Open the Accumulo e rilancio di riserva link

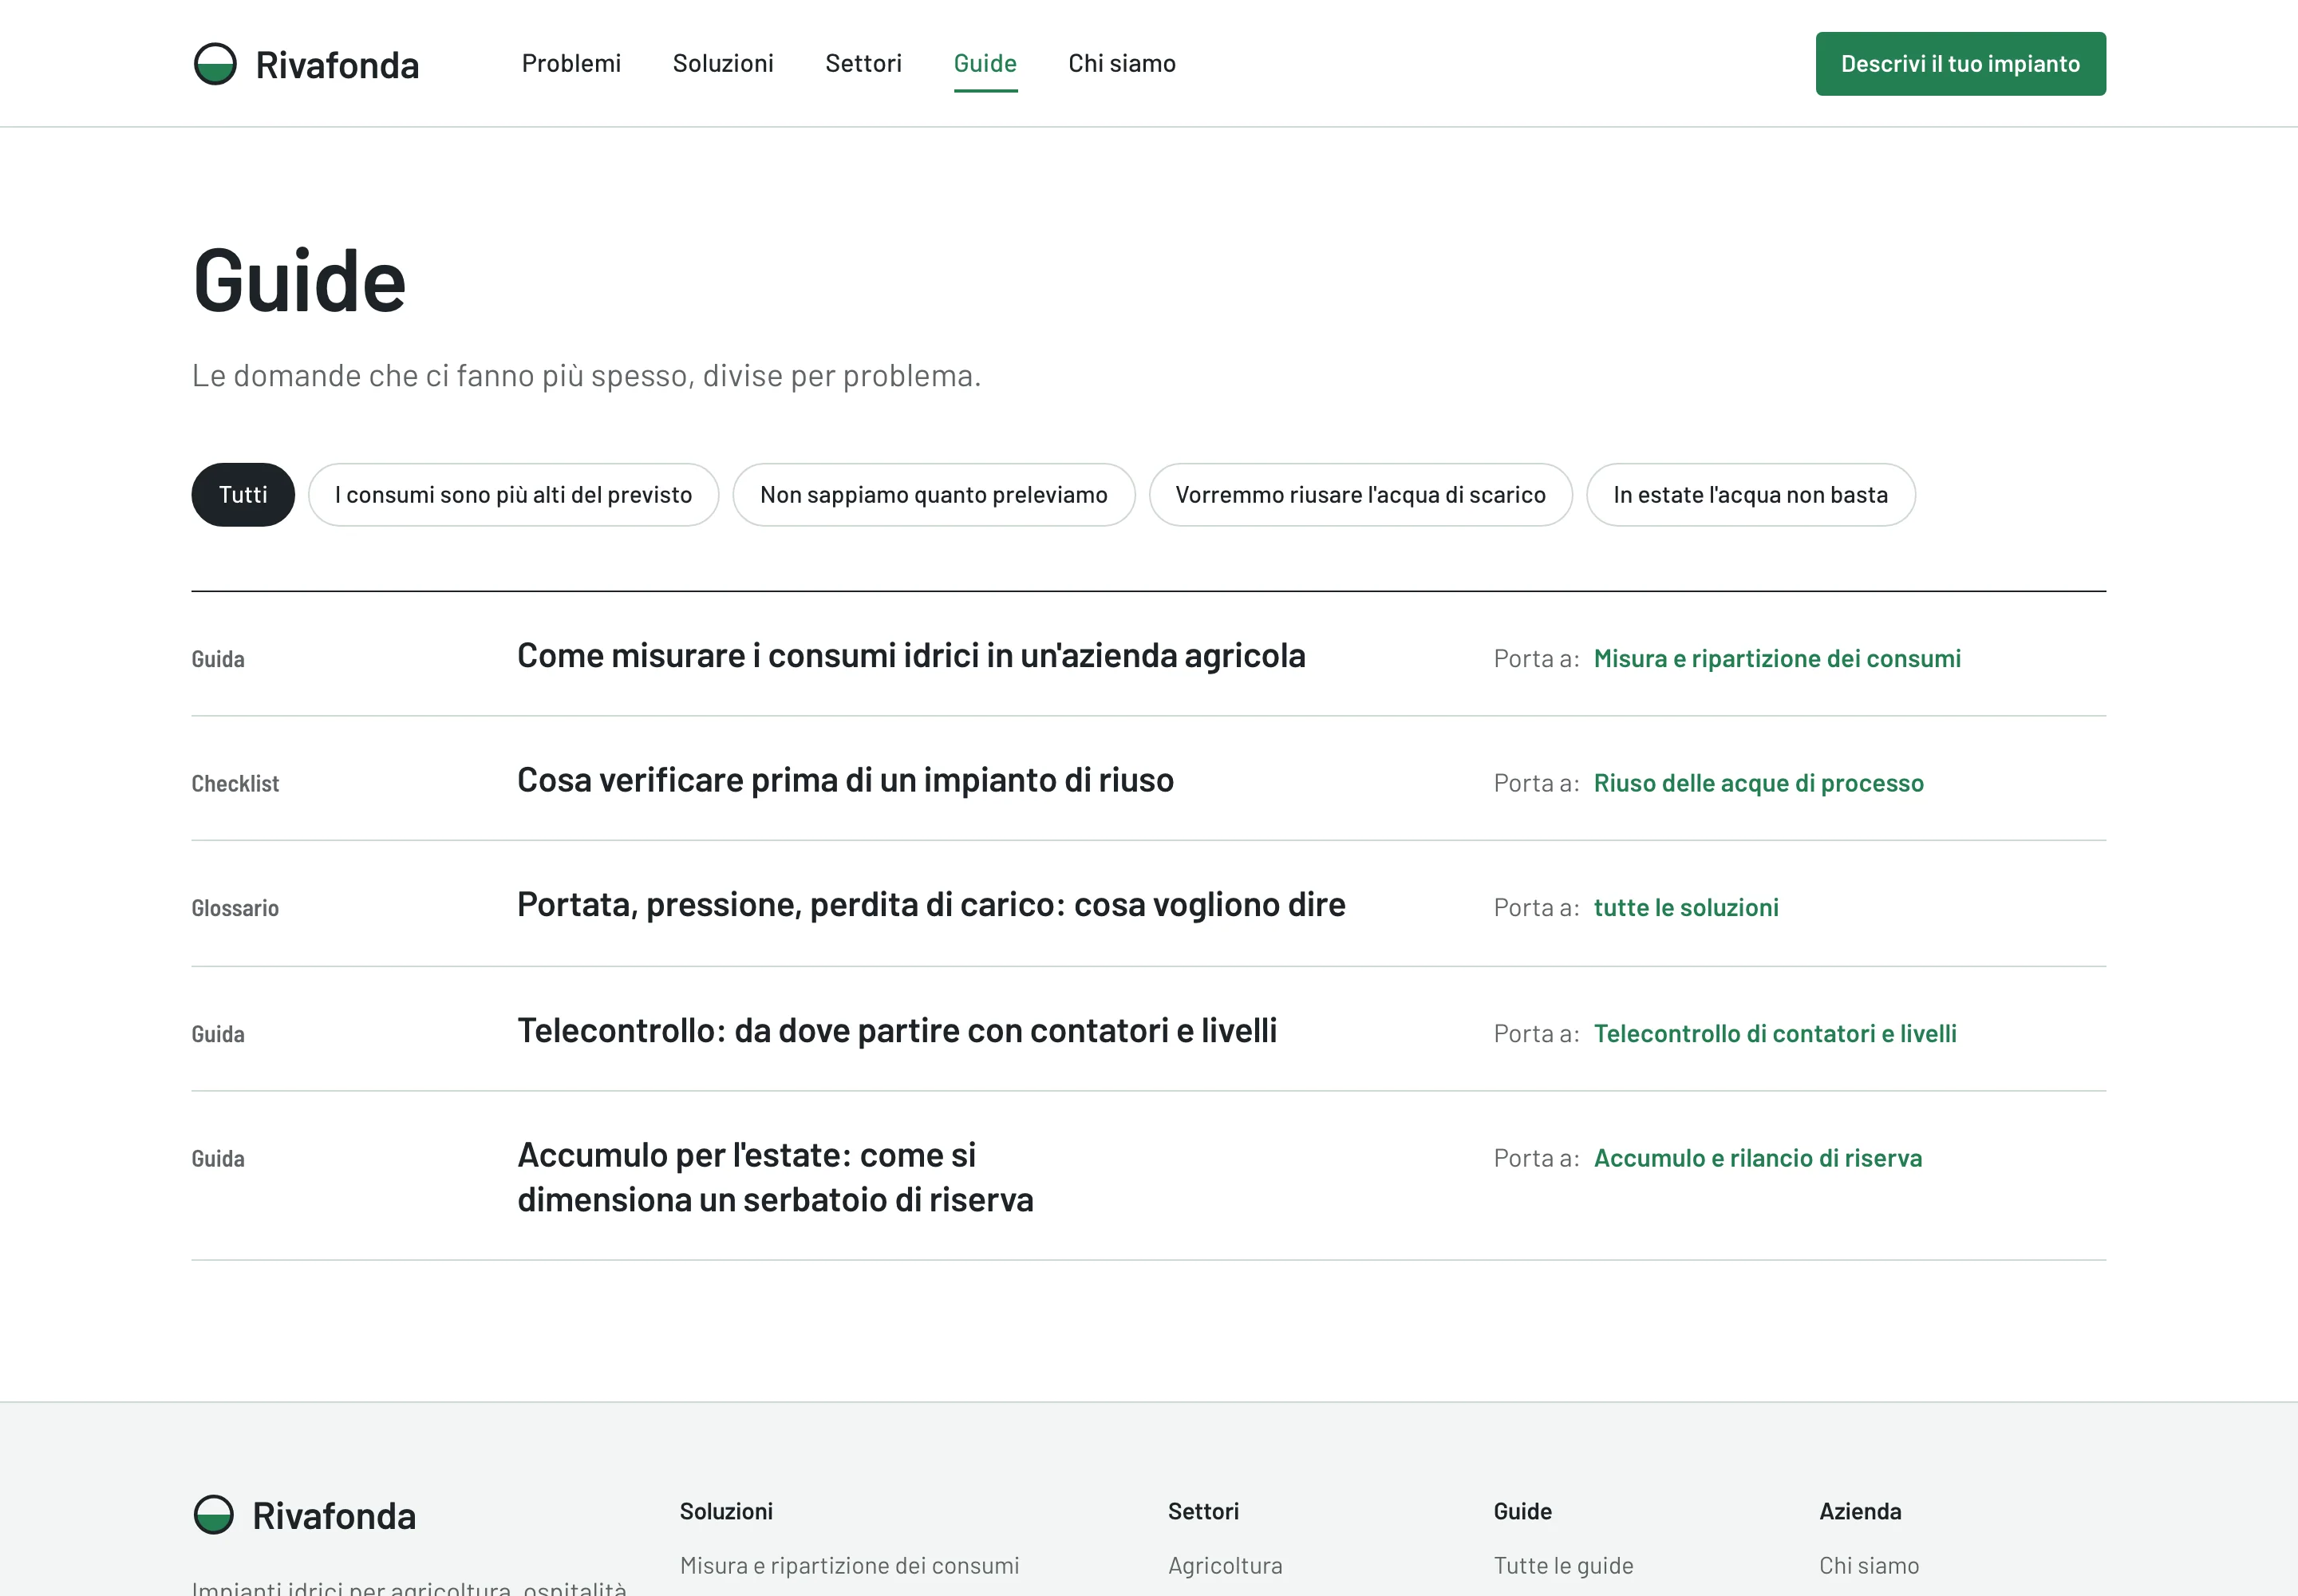[1757, 1158]
